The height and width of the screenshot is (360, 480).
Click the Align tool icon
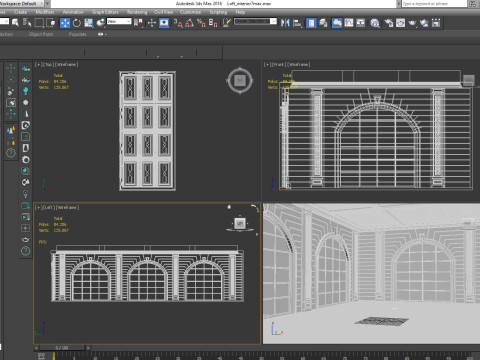pos(297,23)
